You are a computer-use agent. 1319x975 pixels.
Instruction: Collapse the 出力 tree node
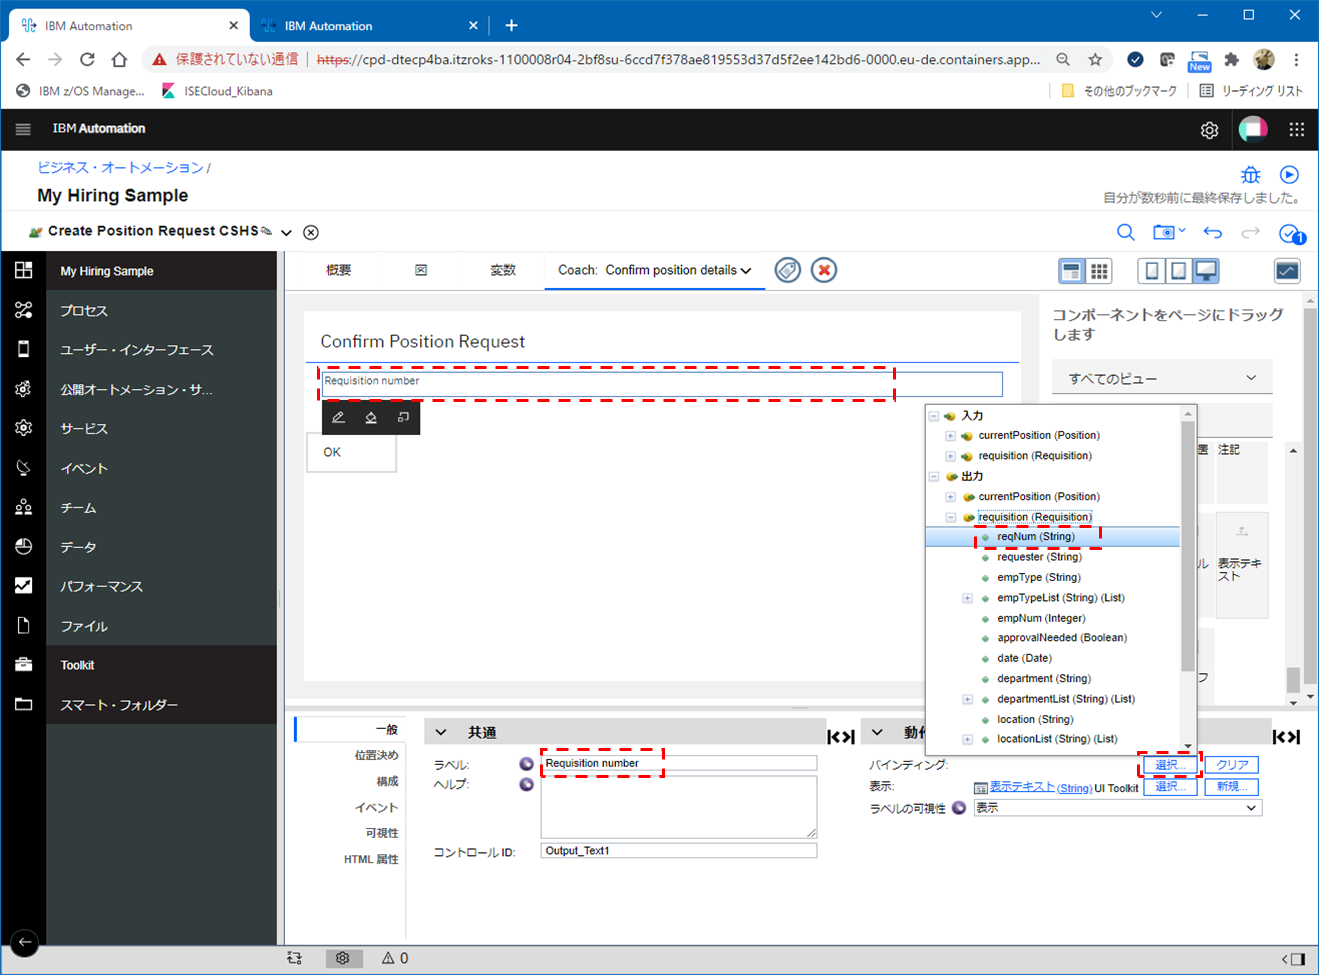coord(934,477)
